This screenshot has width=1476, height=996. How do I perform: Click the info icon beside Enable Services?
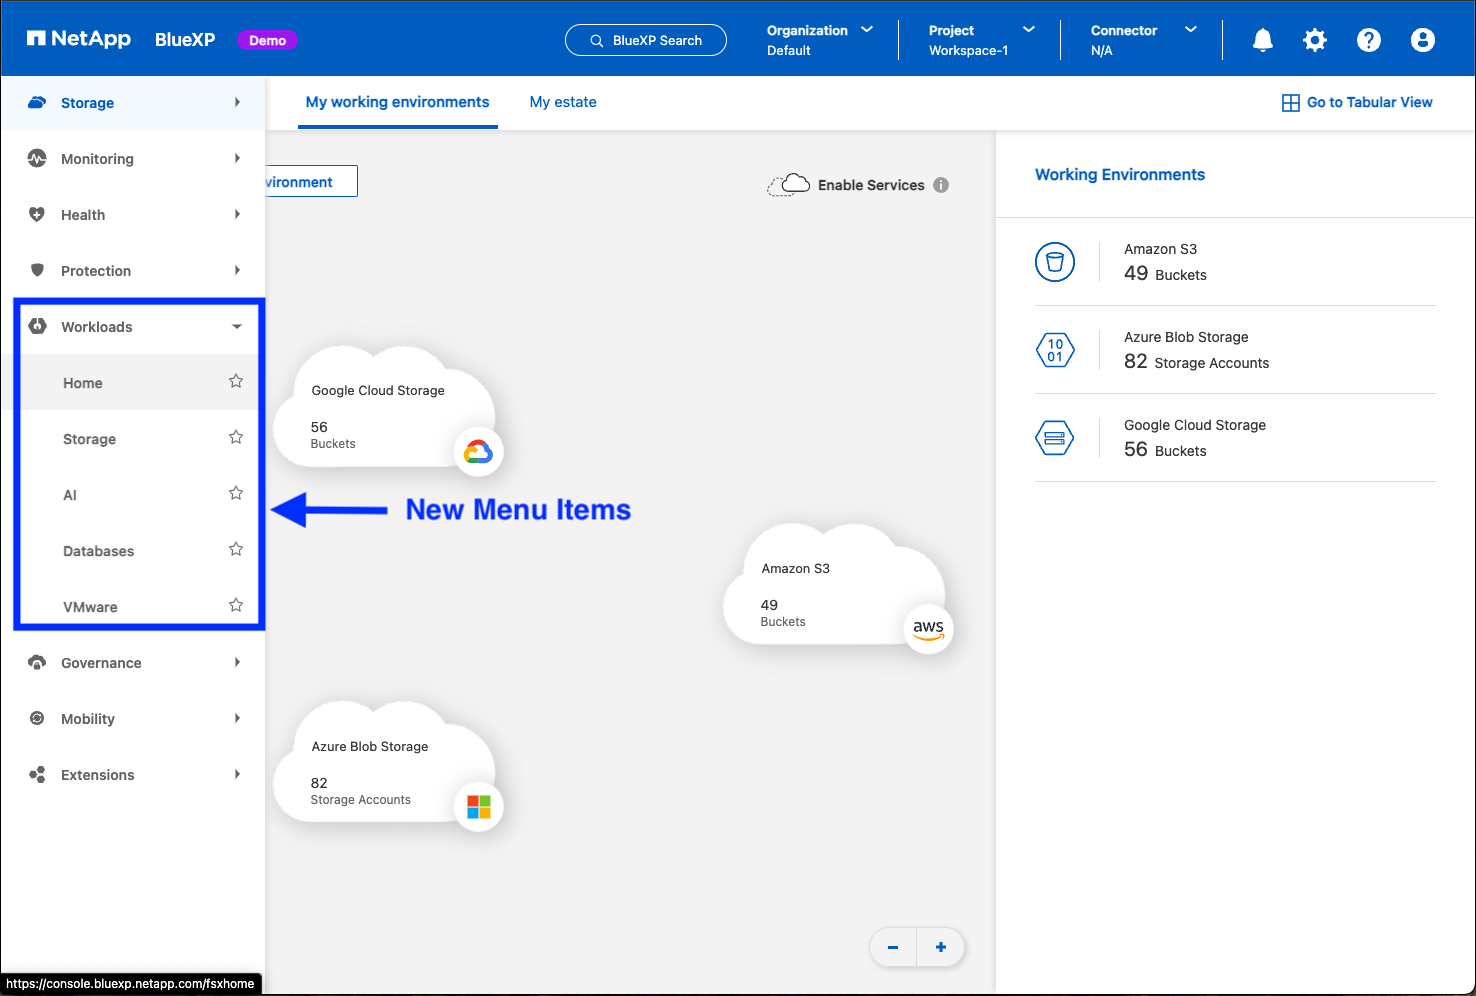pos(941,185)
